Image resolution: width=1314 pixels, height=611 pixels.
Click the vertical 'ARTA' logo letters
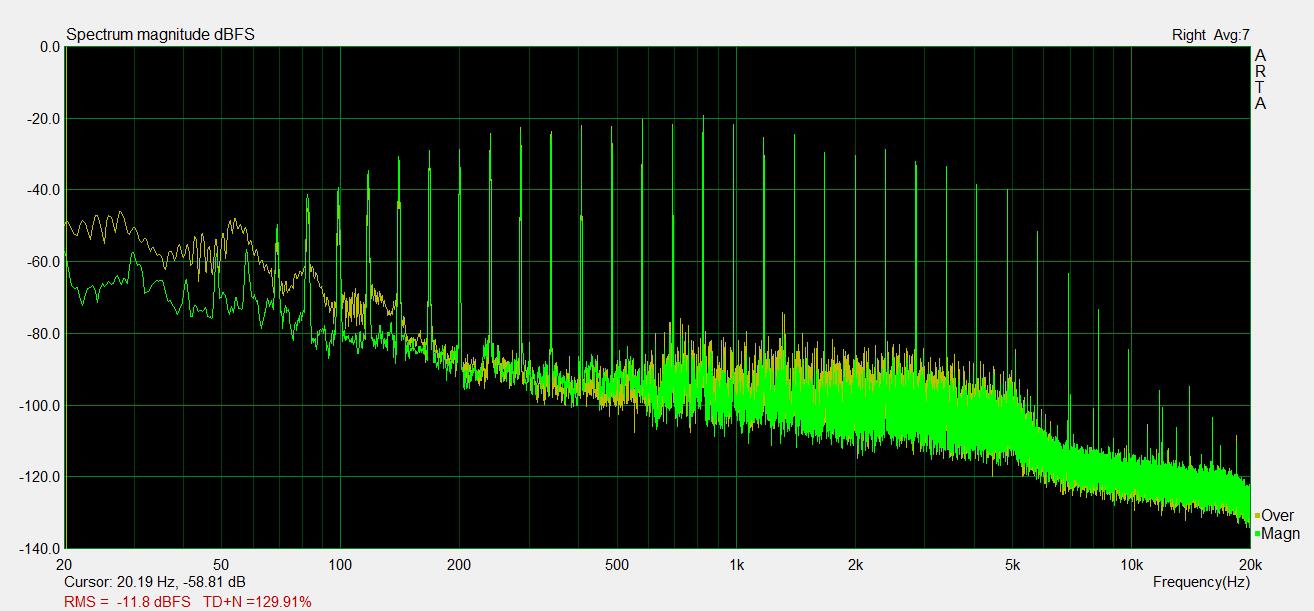point(1261,79)
